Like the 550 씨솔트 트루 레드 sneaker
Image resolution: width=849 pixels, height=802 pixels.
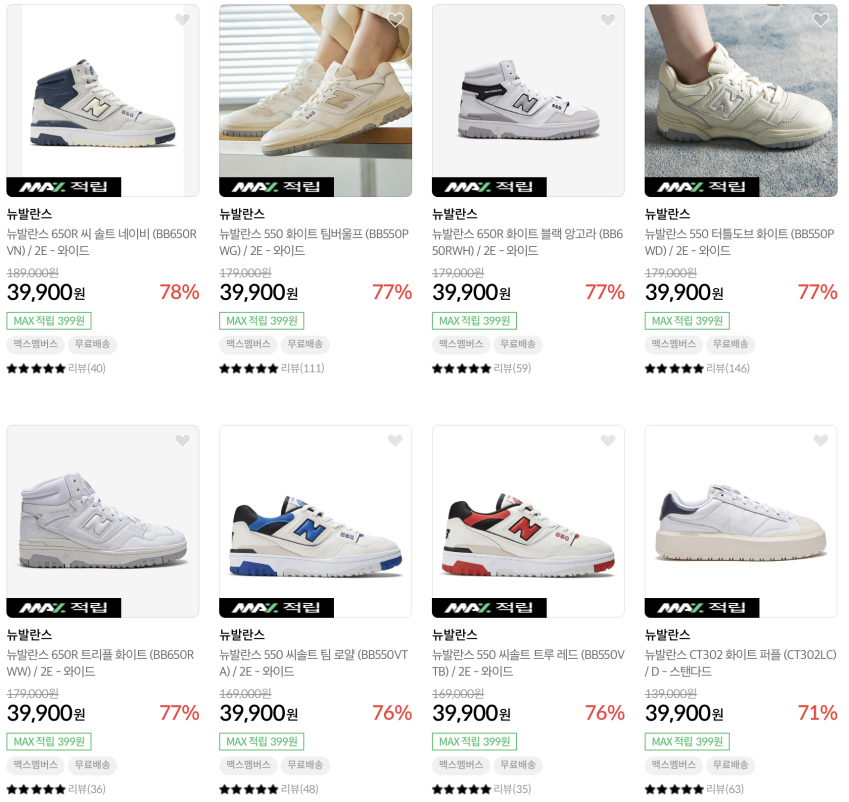(608, 441)
